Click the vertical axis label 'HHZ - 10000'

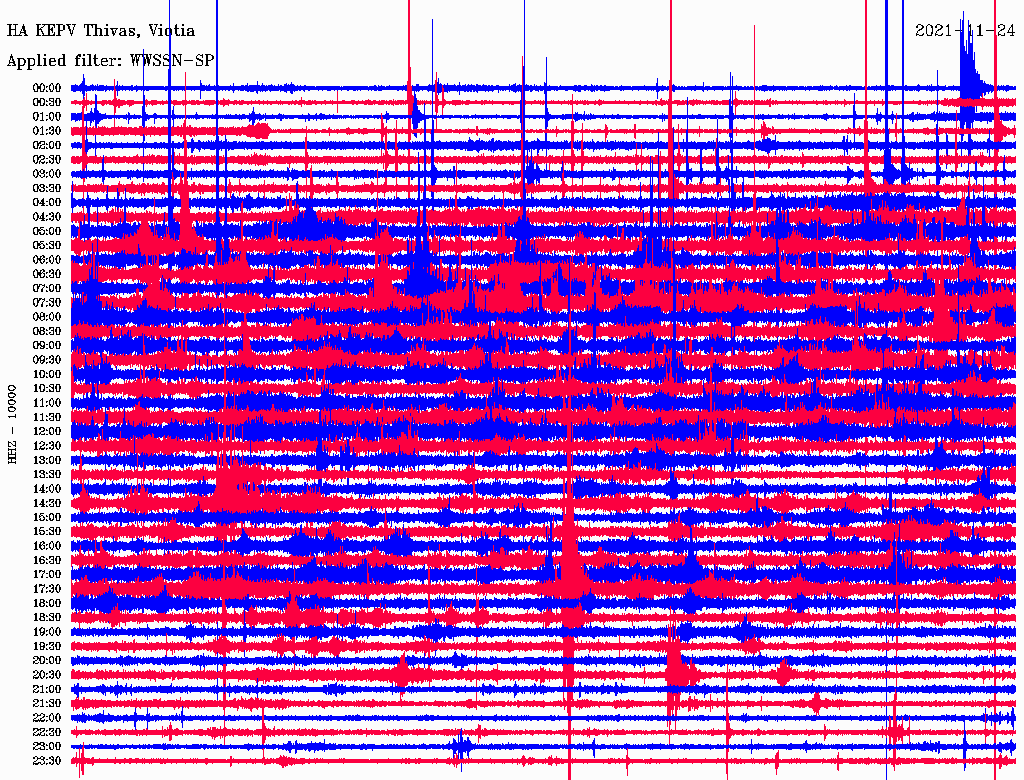pos(12,424)
